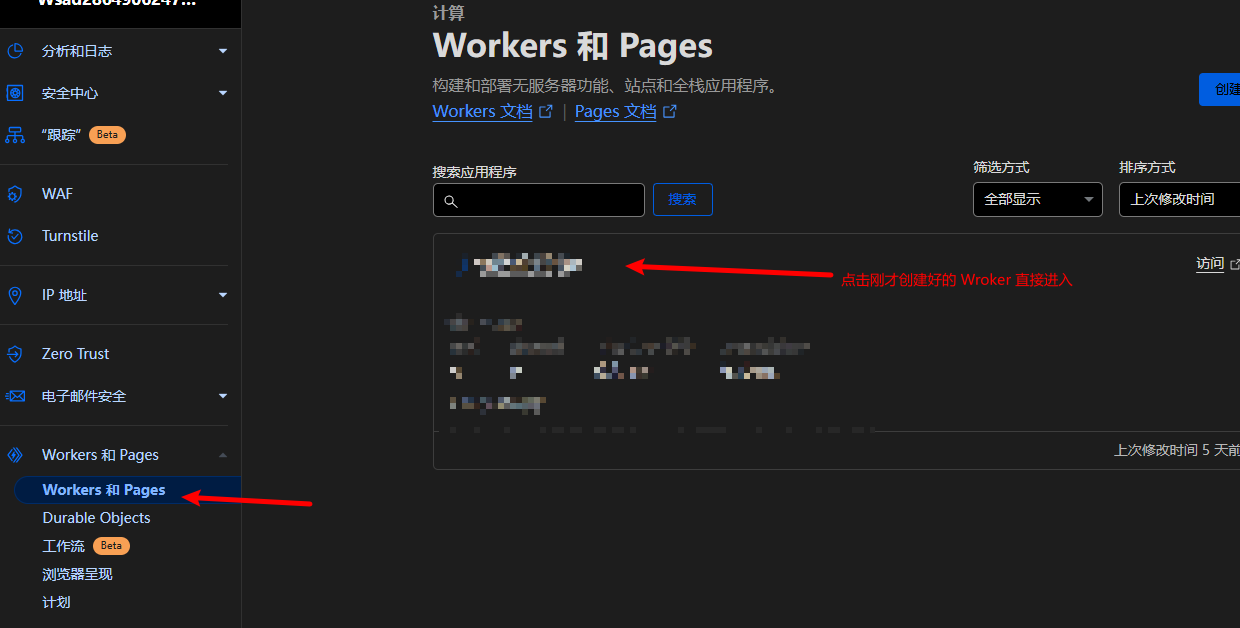Click external link icon beside 访问
1240x628 pixels.
pyautogui.click(x=1235, y=264)
